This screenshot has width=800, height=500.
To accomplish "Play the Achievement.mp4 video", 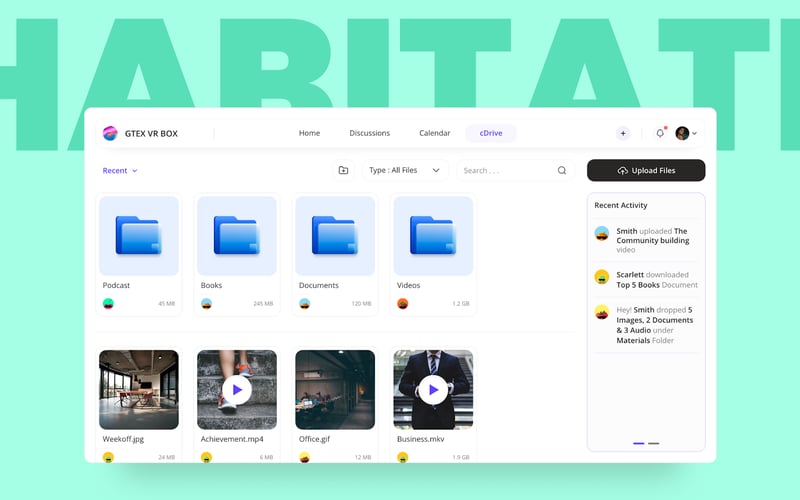I will (237, 390).
